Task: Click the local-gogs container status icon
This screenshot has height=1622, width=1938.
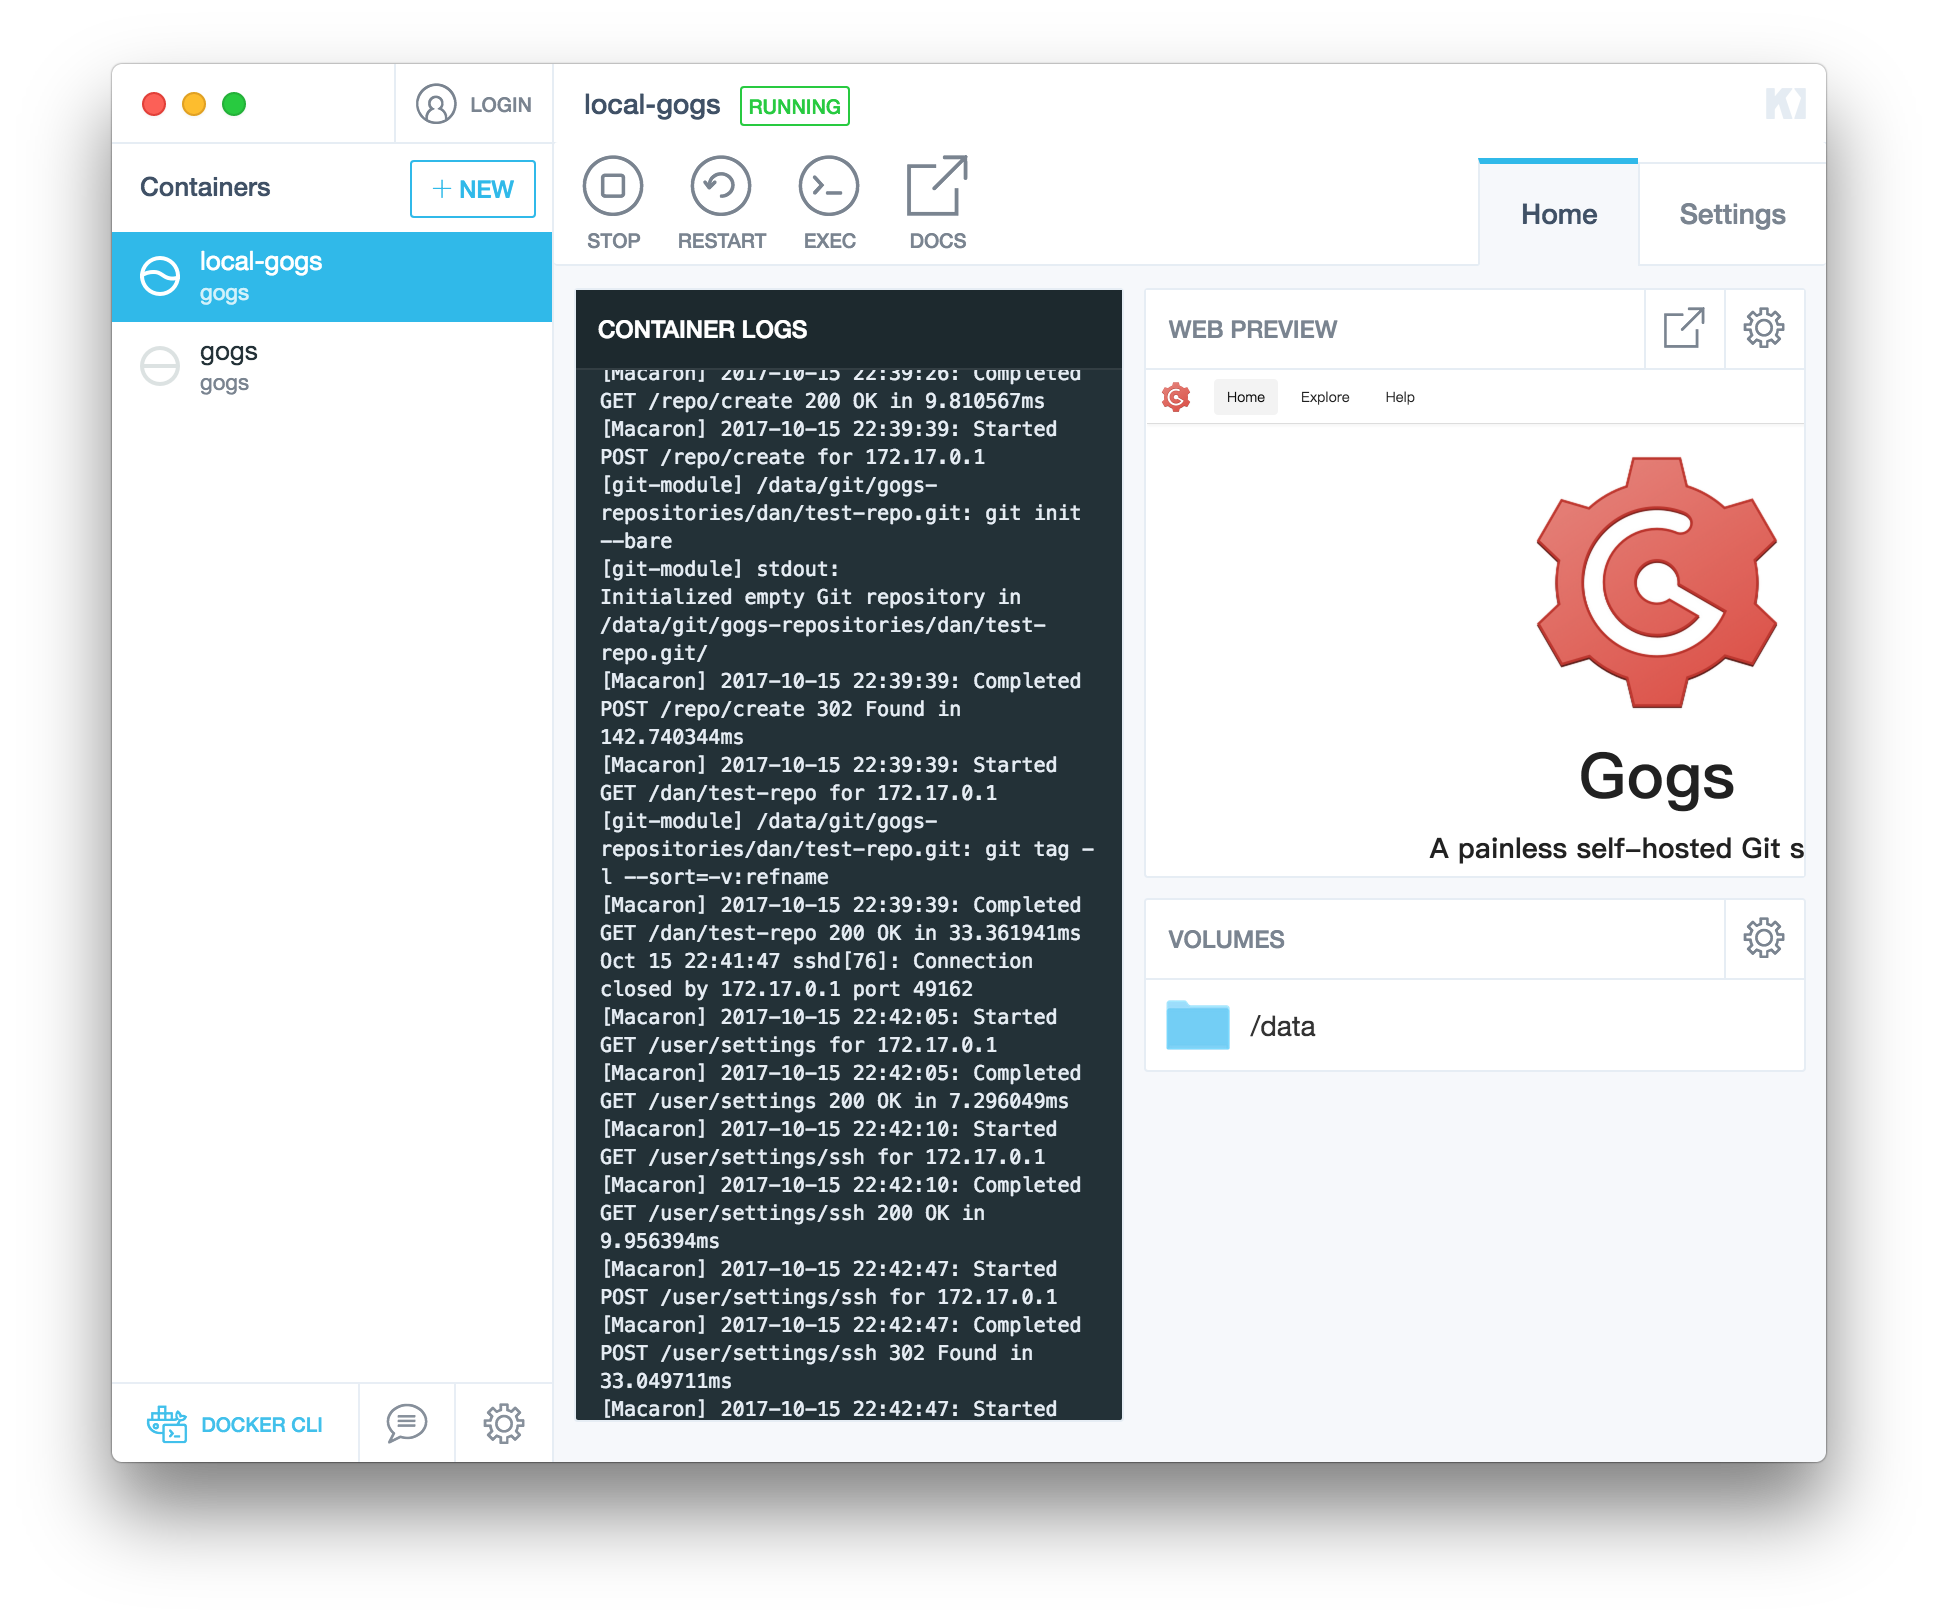Action: coord(160,276)
